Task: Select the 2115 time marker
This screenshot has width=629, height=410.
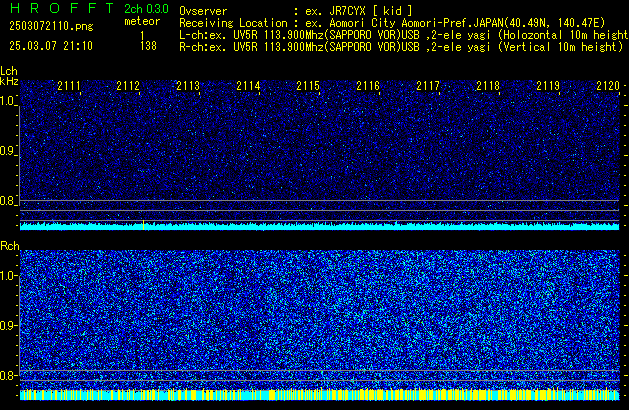Action: 308,86
